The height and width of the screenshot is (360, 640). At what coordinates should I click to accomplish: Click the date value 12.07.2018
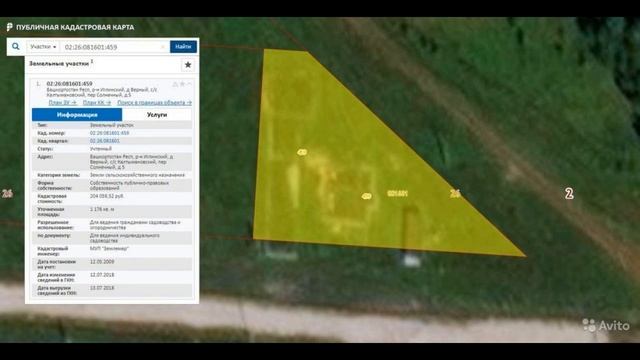(102, 275)
